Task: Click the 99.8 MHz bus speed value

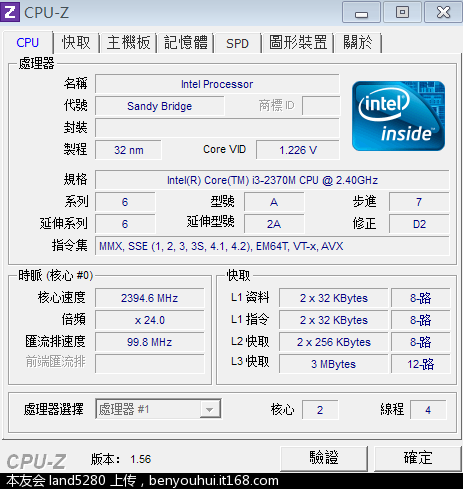Action: point(149,342)
